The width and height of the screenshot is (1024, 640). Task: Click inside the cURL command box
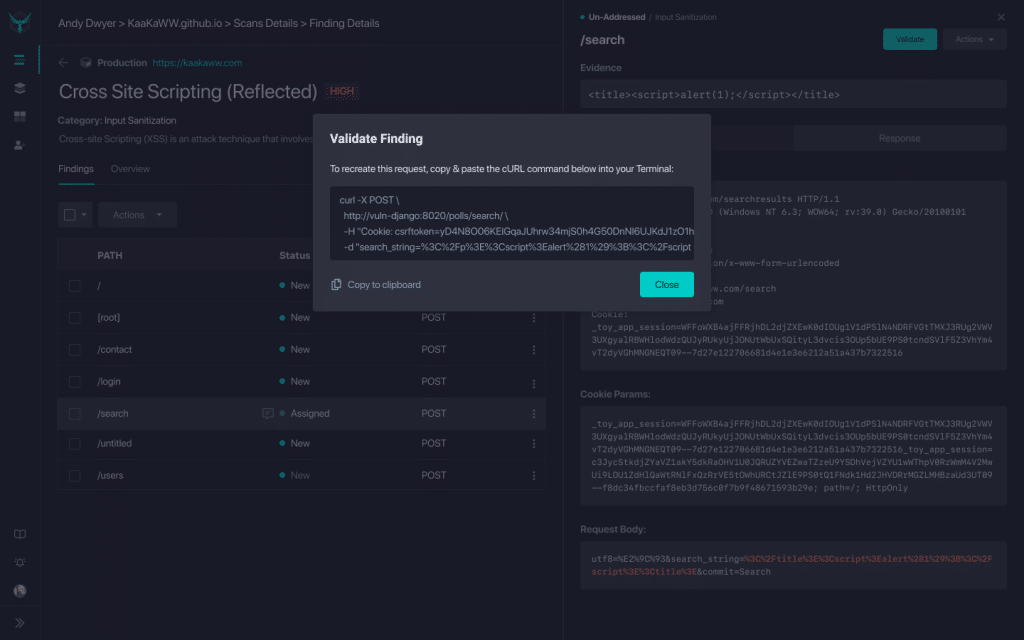[512, 223]
